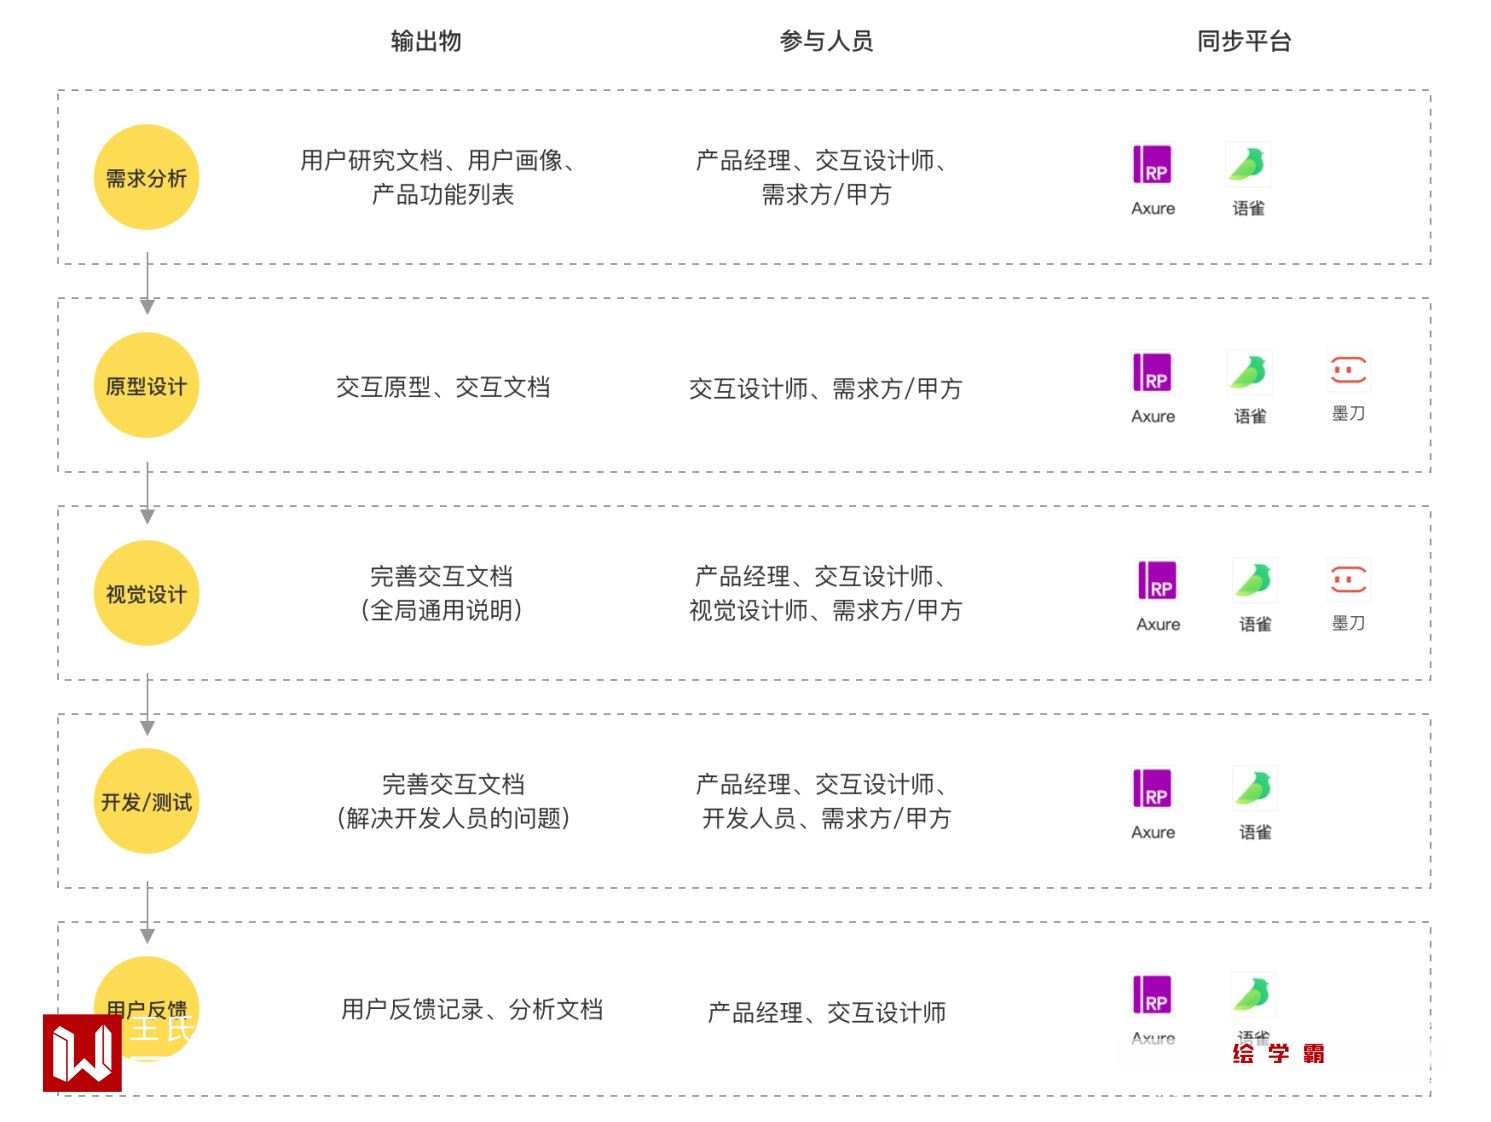Click the Axure icon in 用户反馈 row
The width and height of the screenshot is (1491, 1122).
coord(1152,996)
